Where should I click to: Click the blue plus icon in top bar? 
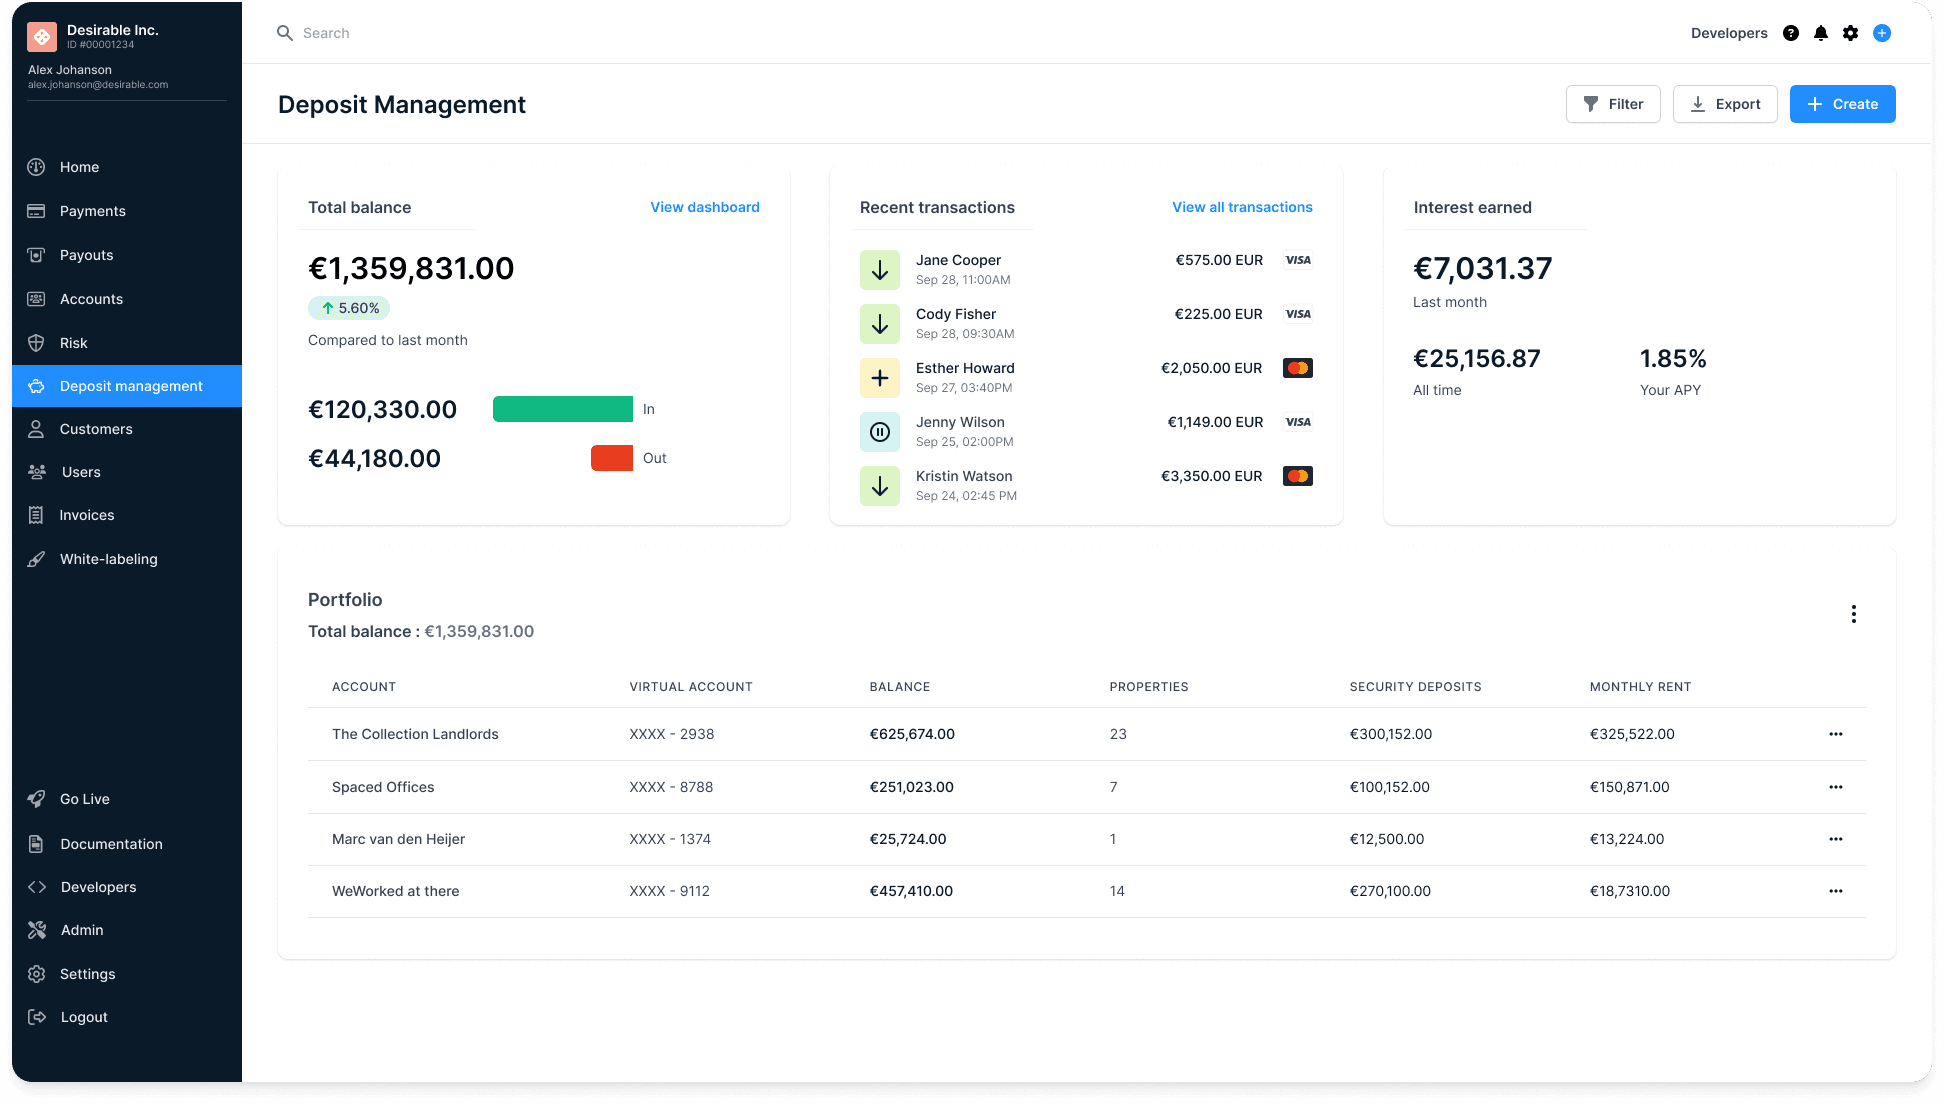click(x=1882, y=33)
